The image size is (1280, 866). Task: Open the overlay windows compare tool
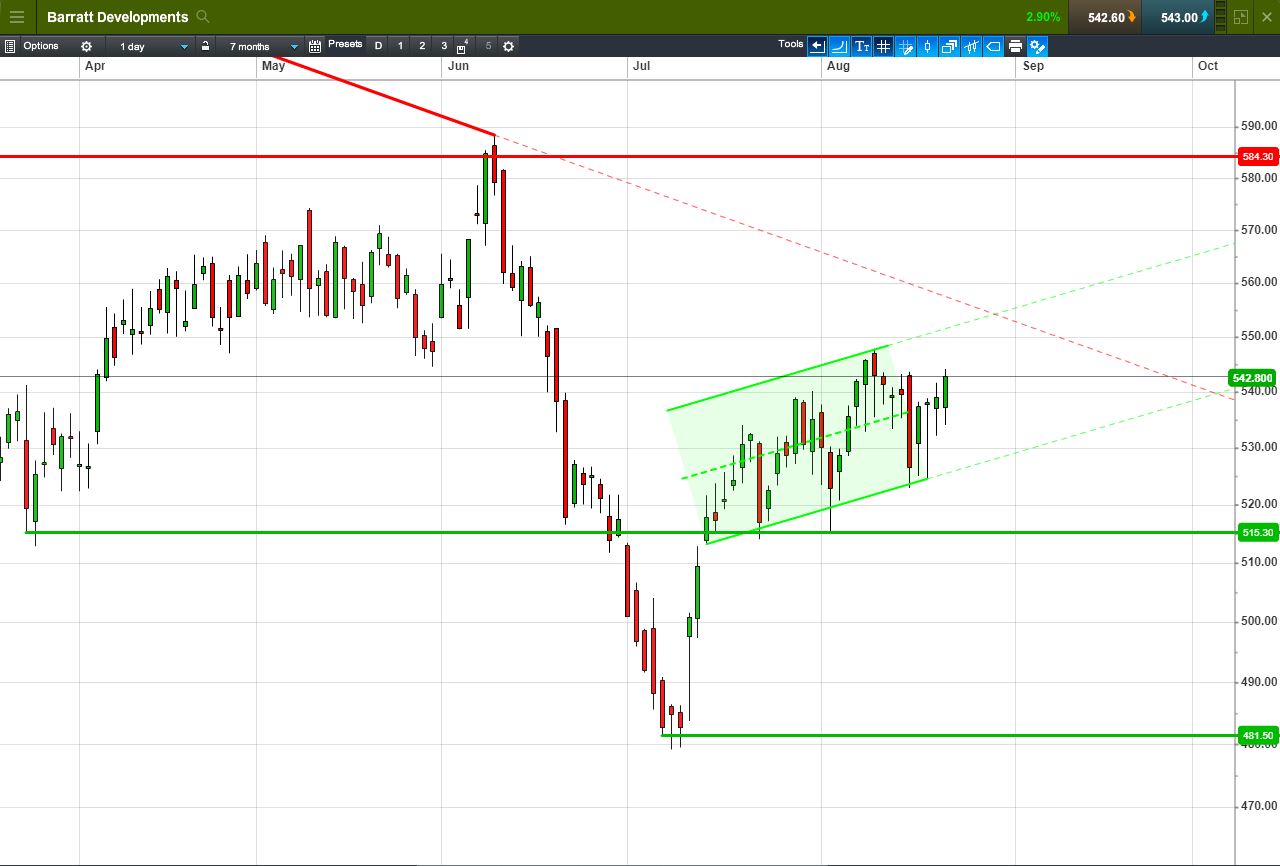click(x=949, y=46)
